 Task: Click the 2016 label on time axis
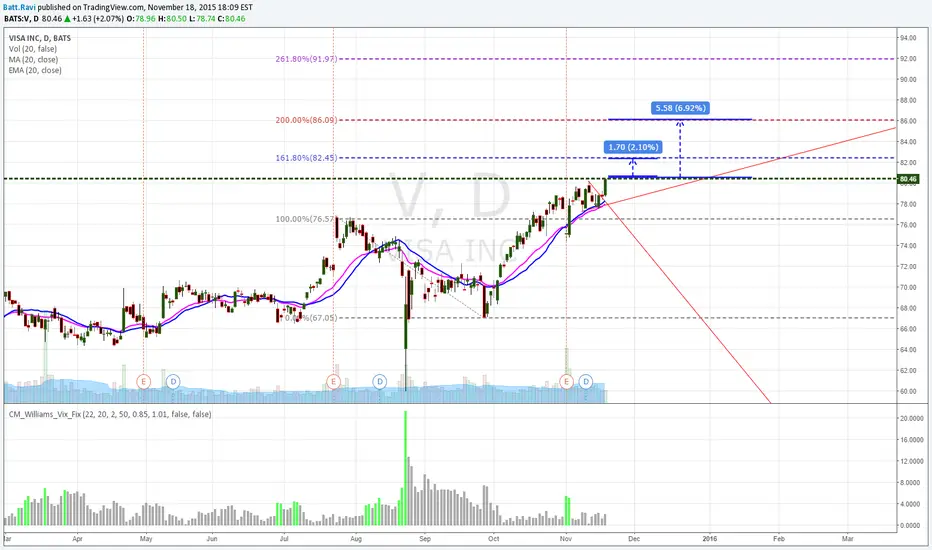click(710, 539)
